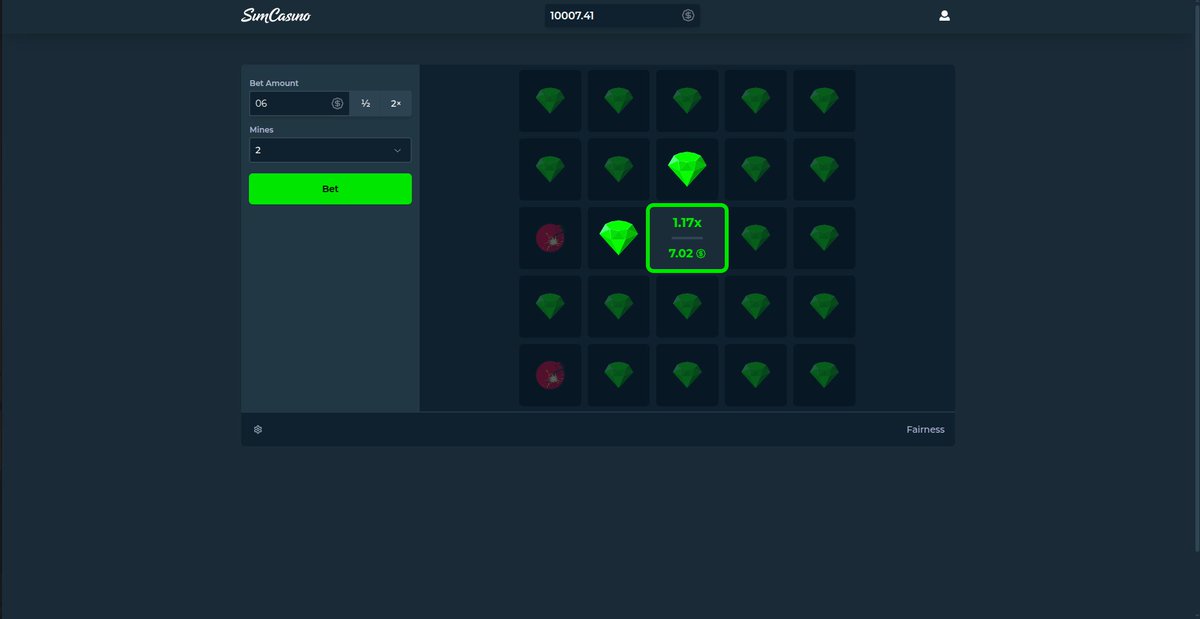Viewport: 1200px width, 619px height.
Task: Click the fourth gem tile in the fourth row
Action: click(x=756, y=306)
